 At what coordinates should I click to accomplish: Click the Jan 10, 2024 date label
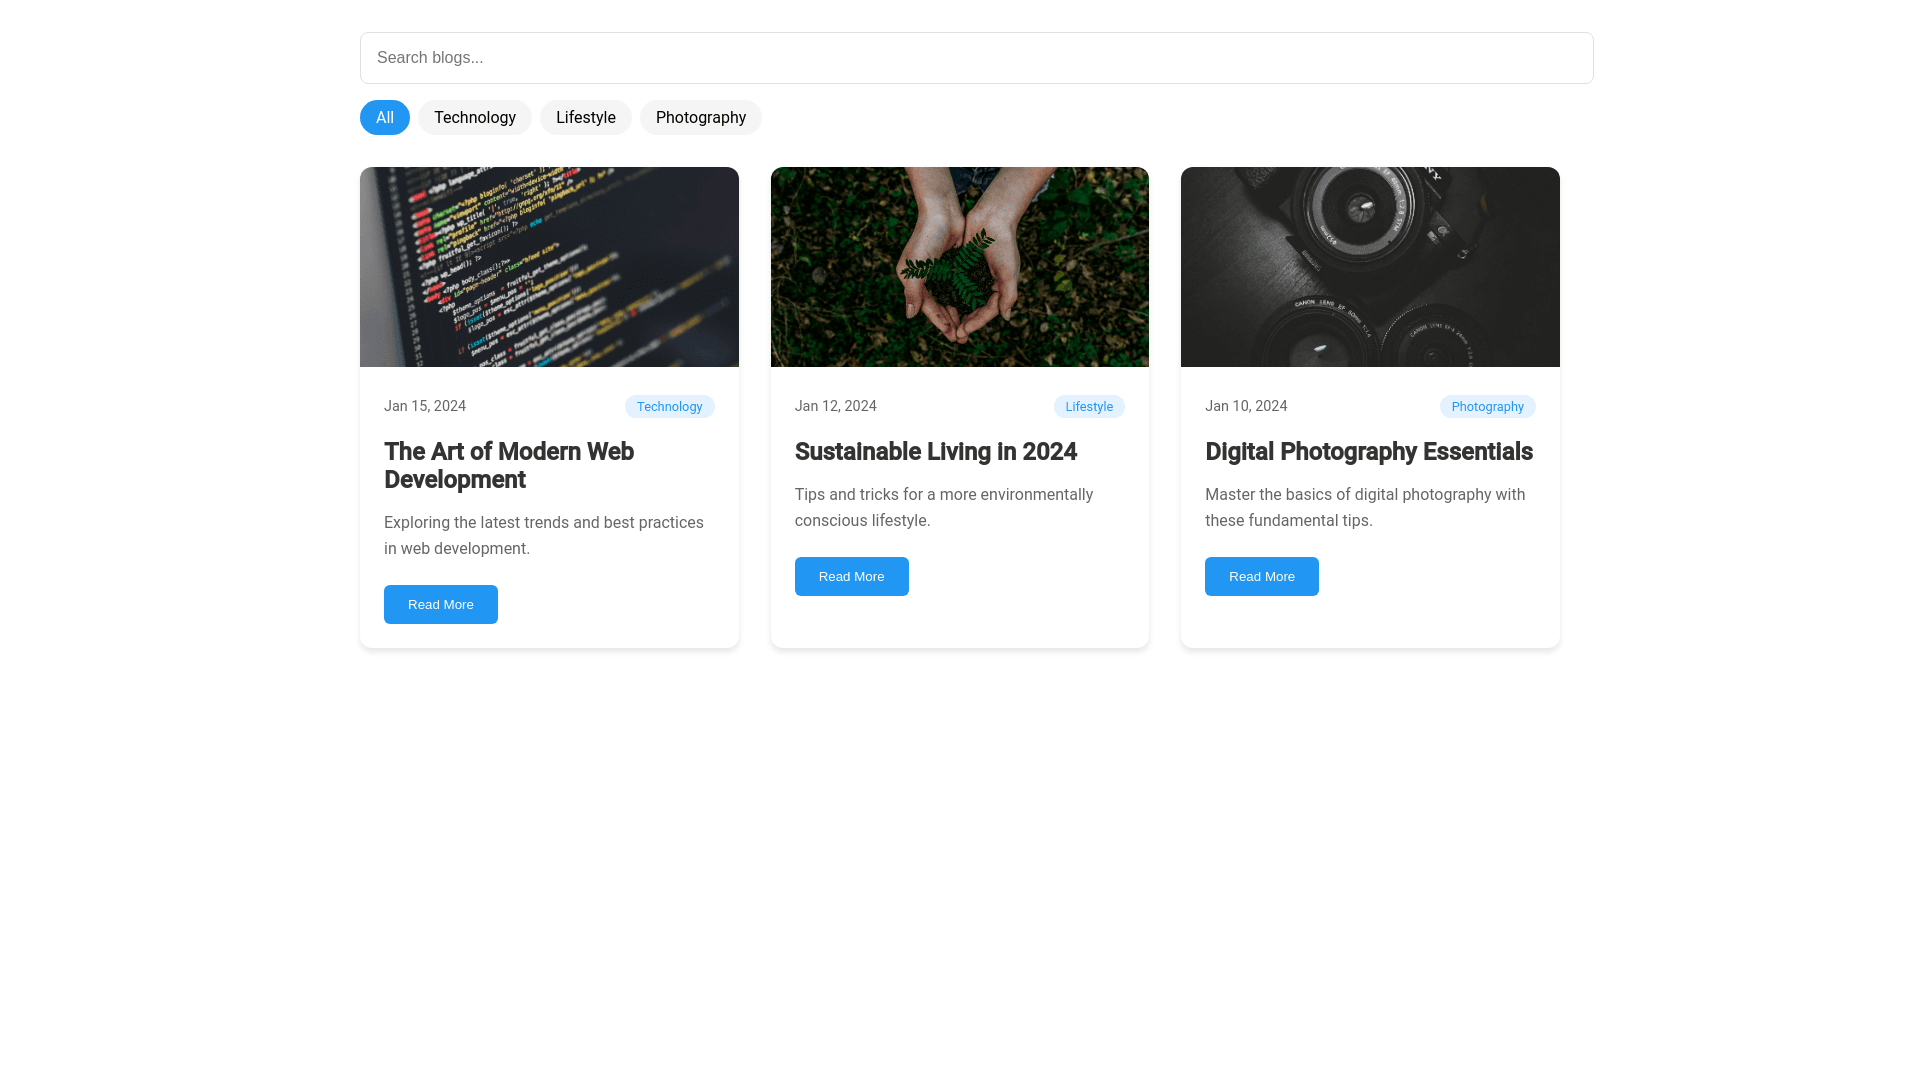(x=1246, y=406)
